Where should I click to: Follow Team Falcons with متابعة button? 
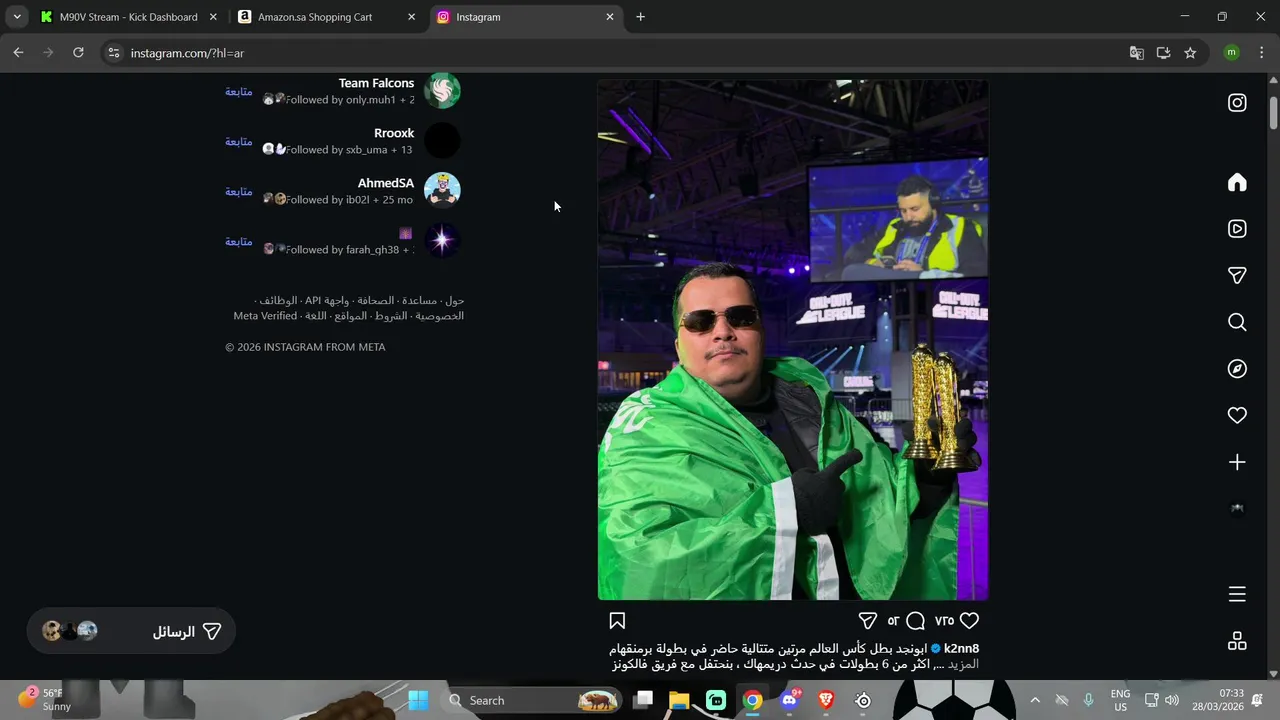pyautogui.click(x=238, y=91)
